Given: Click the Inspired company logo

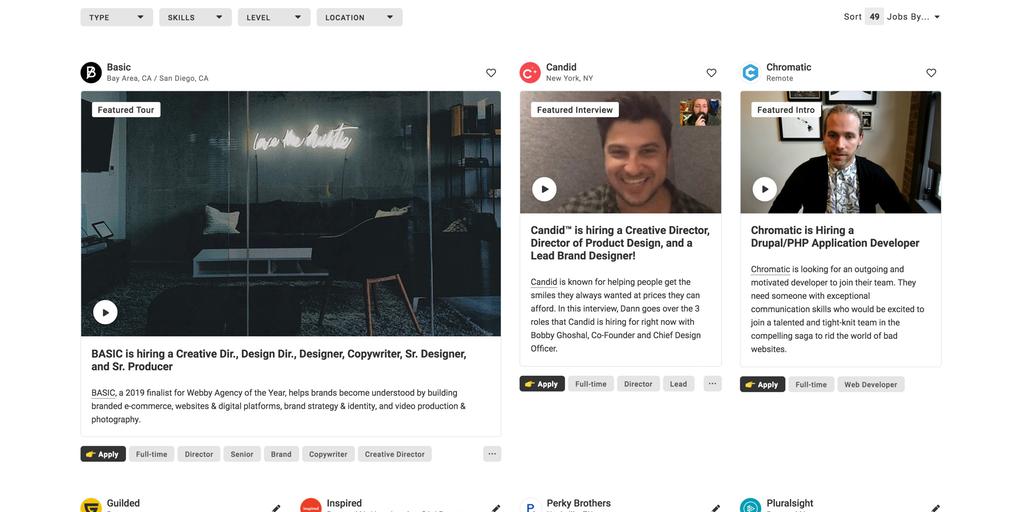Looking at the screenshot, I should pyautogui.click(x=311, y=506).
